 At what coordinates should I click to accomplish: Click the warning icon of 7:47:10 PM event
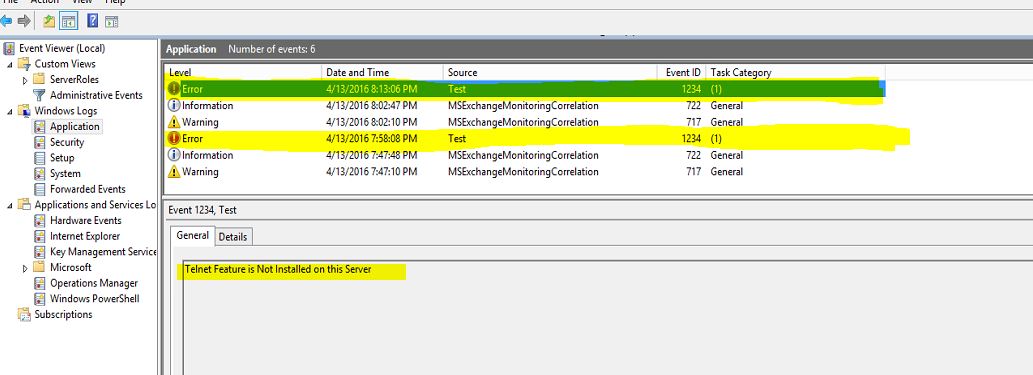pos(175,172)
